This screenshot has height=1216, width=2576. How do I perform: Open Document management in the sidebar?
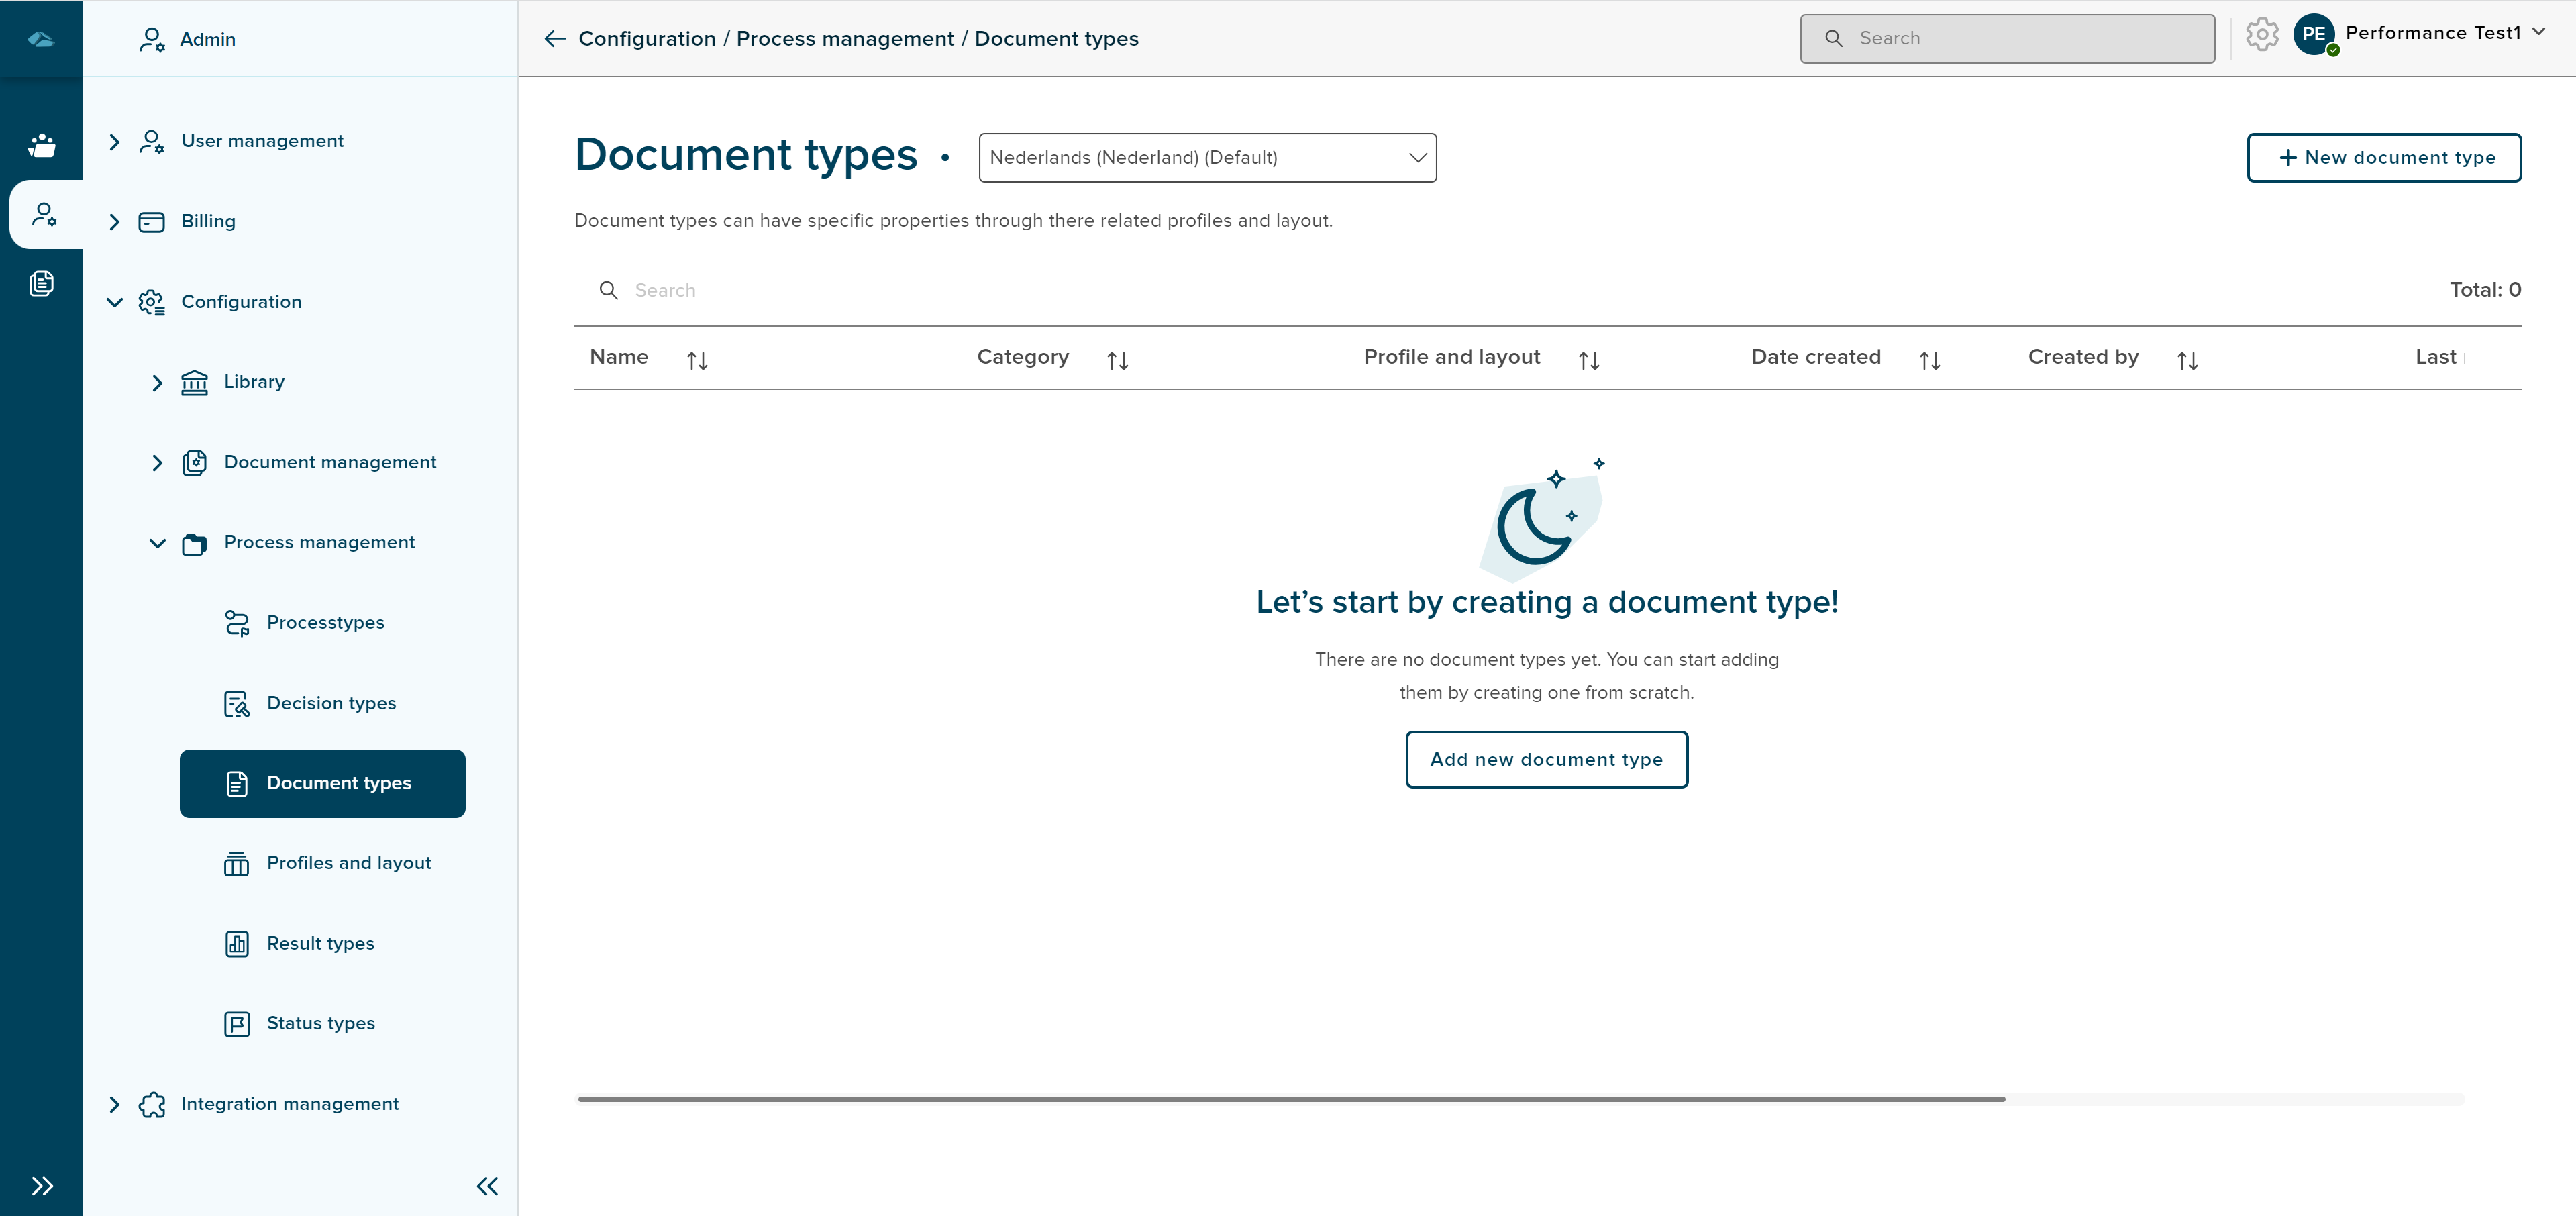[x=330, y=462]
